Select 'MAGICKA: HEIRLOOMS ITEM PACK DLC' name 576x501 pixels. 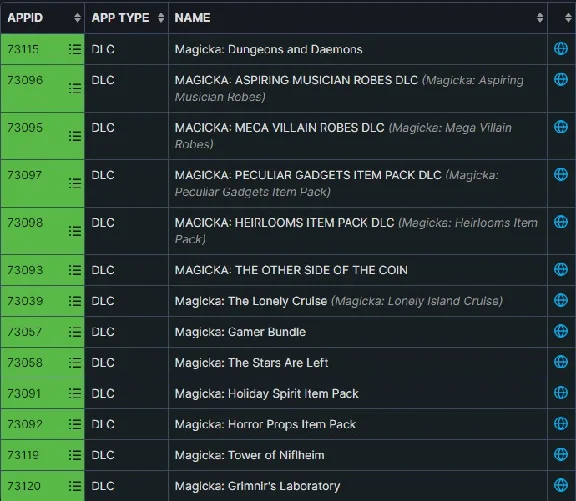point(284,223)
